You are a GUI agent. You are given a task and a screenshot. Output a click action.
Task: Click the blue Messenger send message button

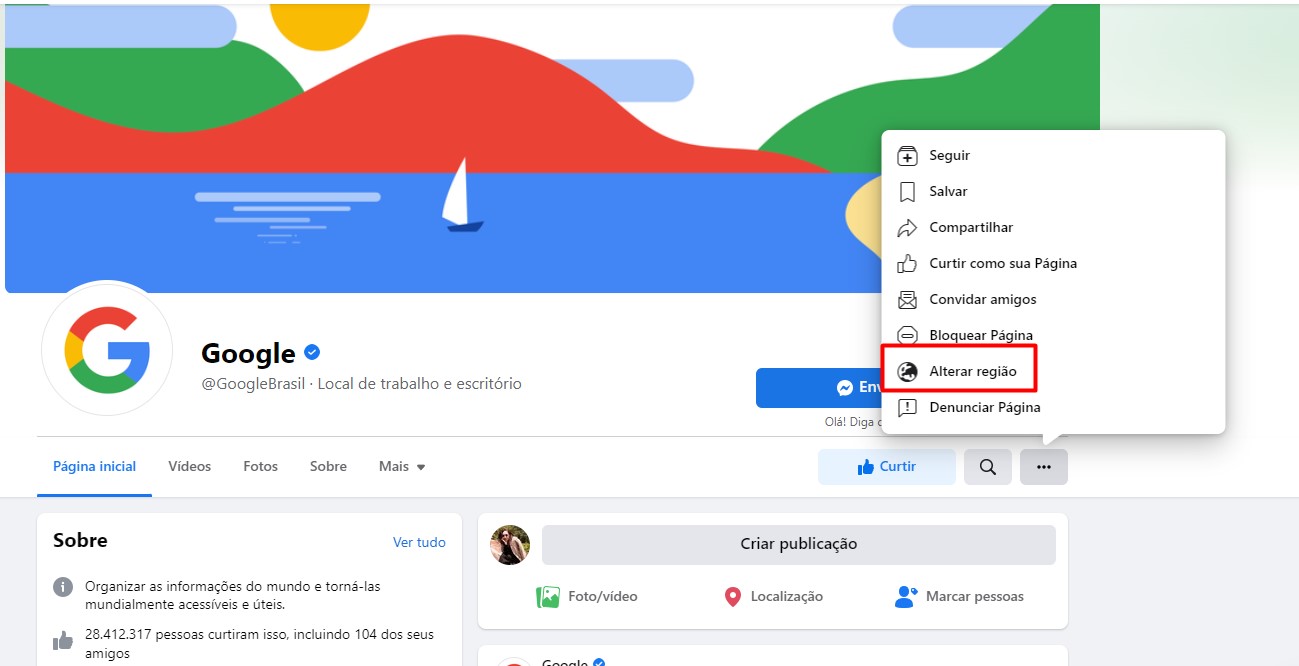pos(819,388)
